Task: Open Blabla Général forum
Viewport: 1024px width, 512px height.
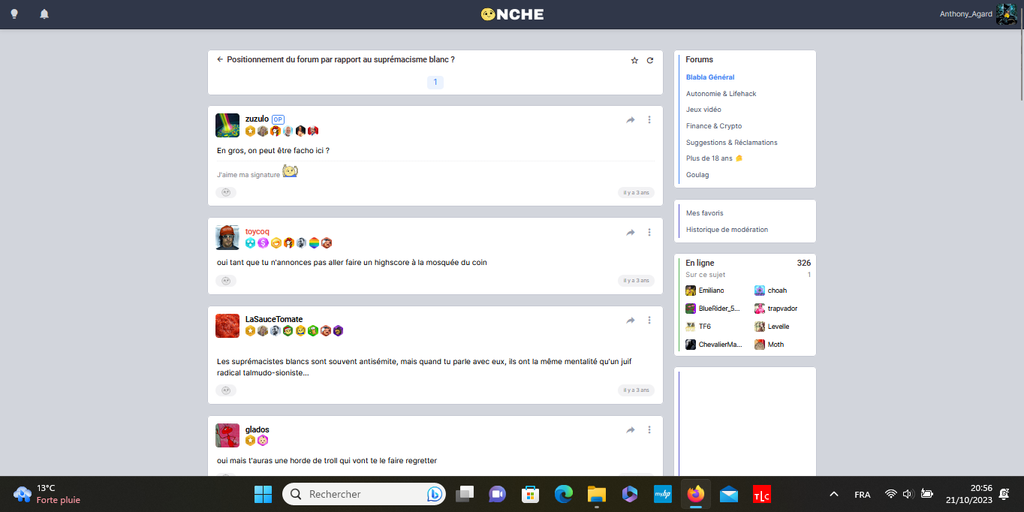Action: click(x=710, y=77)
